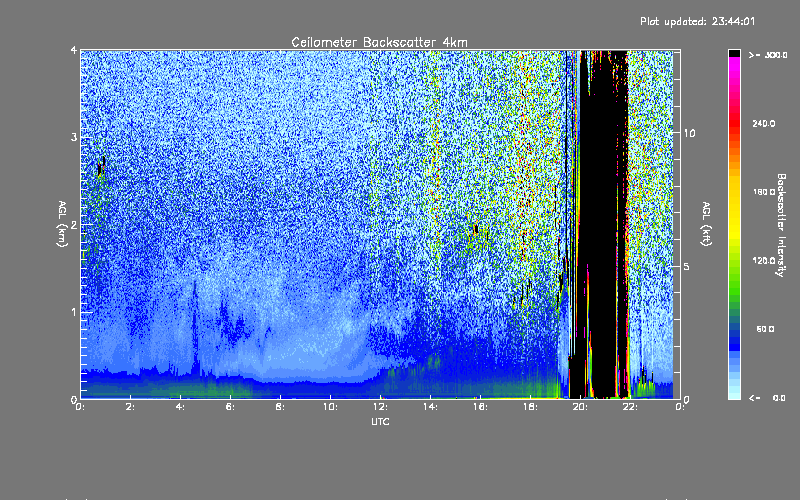Click the '>= 300.0' colorbar maximum label
The image size is (800, 500).
768,55
